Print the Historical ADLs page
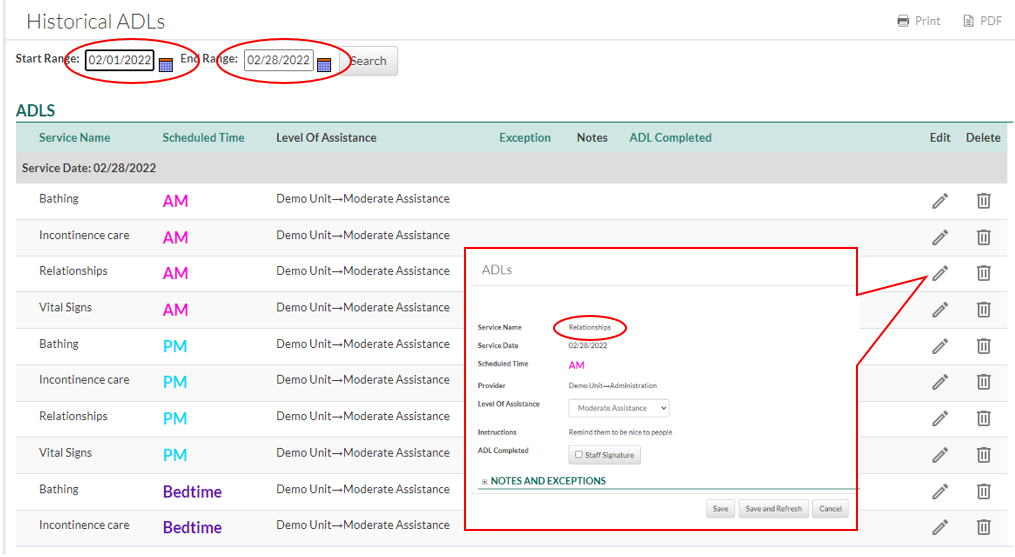 pyautogui.click(x=918, y=21)
